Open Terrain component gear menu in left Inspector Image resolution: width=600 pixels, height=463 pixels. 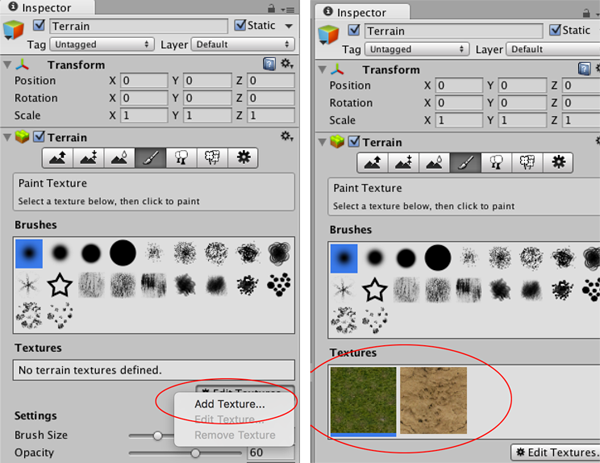[x=287, y=136]
